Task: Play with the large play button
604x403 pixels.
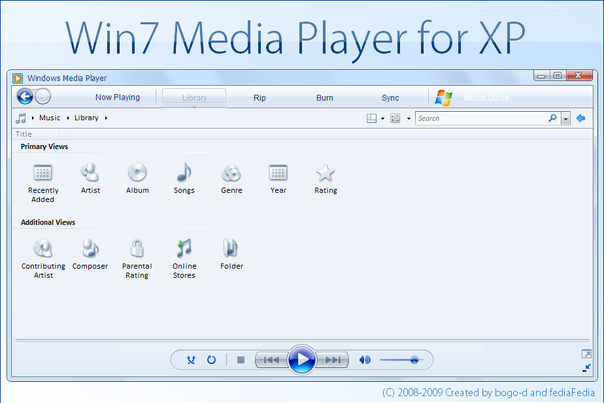Action: [302, 359]
